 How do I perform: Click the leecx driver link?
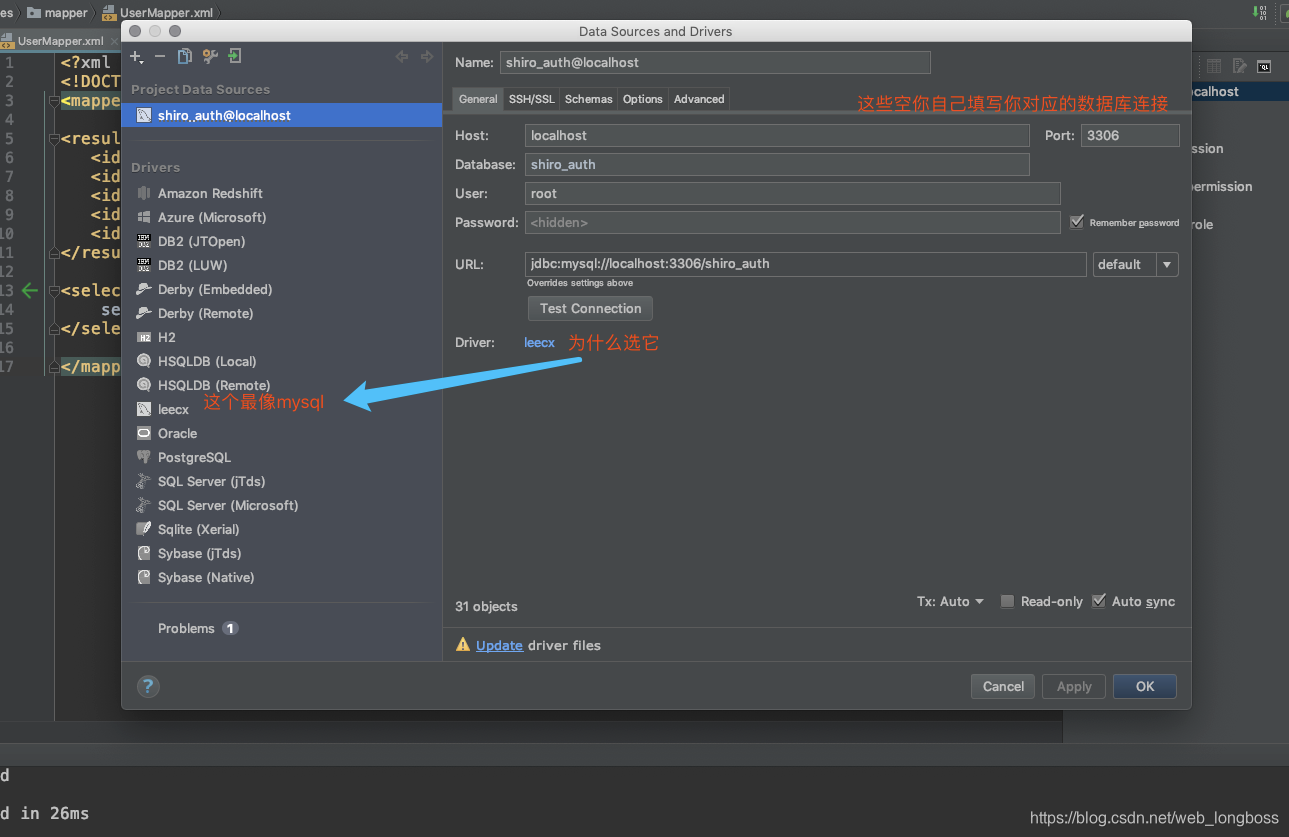(x=539, y=342)
